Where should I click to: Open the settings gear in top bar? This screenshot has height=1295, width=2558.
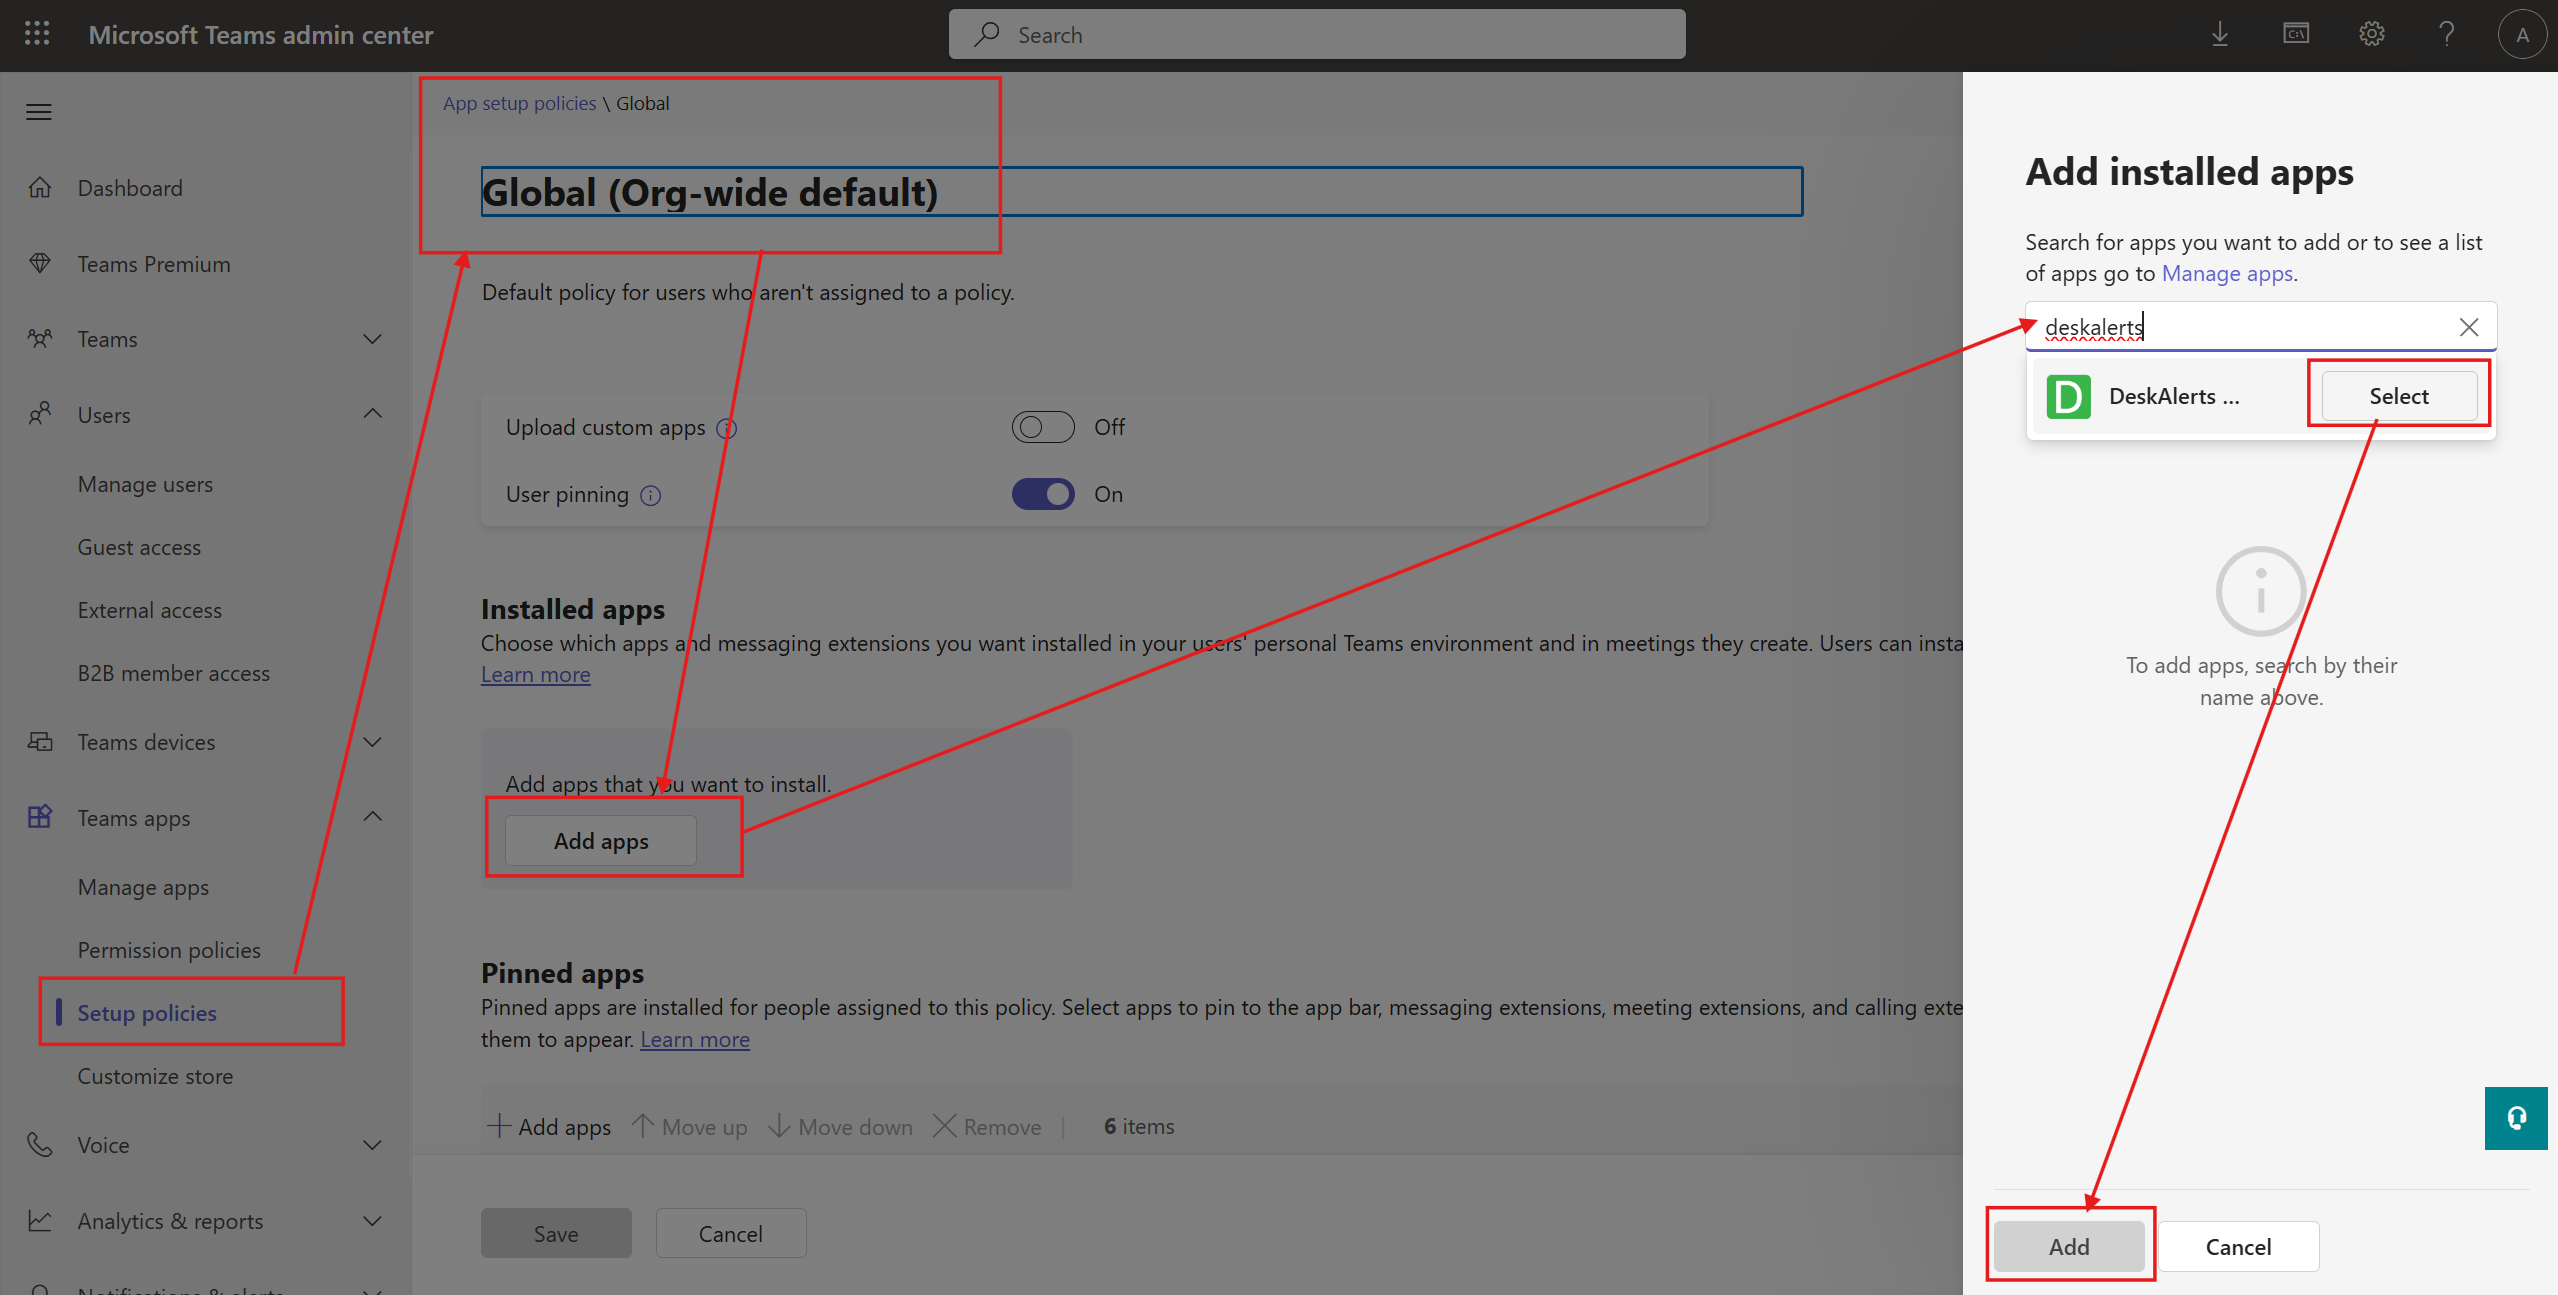(x=2372, y=33)
